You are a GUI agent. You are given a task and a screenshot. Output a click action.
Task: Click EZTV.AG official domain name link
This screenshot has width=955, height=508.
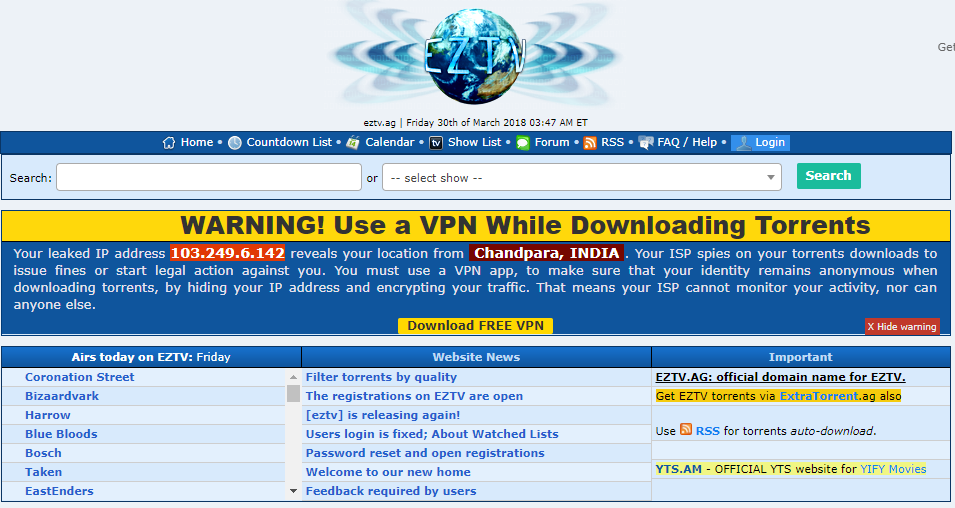point(780,377)
